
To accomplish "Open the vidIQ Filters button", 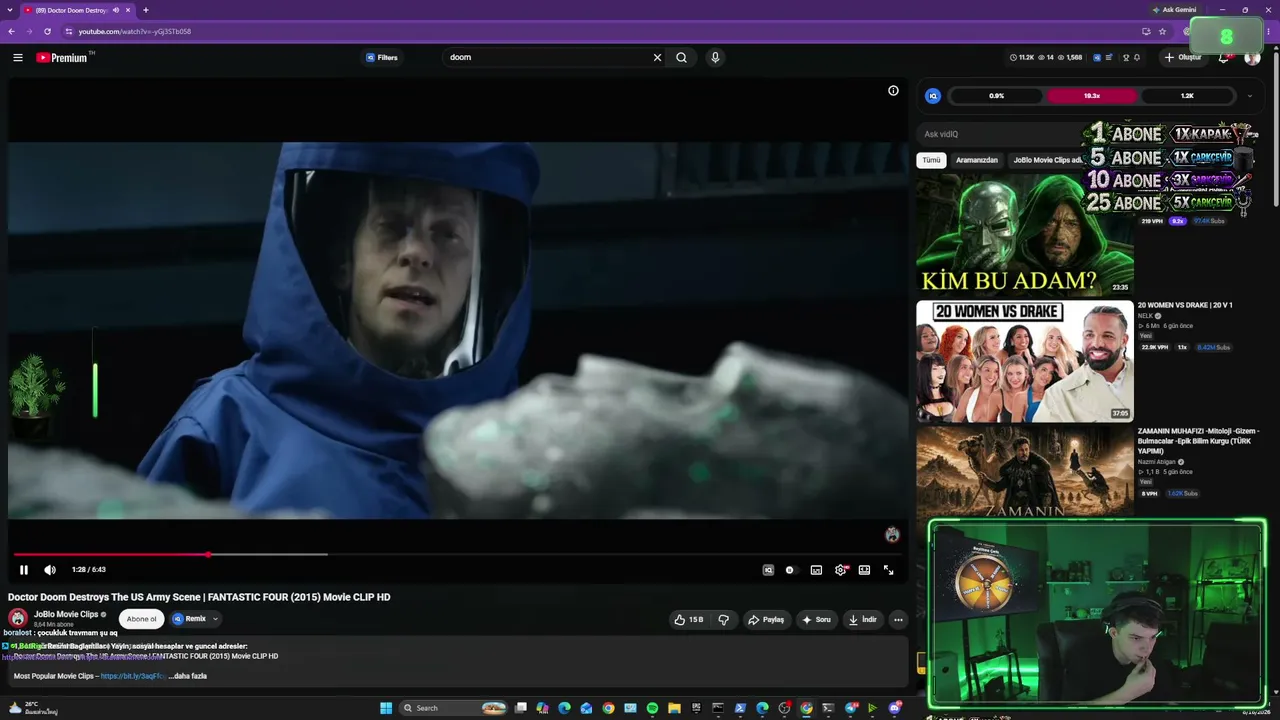I will (x=381, y=58).
